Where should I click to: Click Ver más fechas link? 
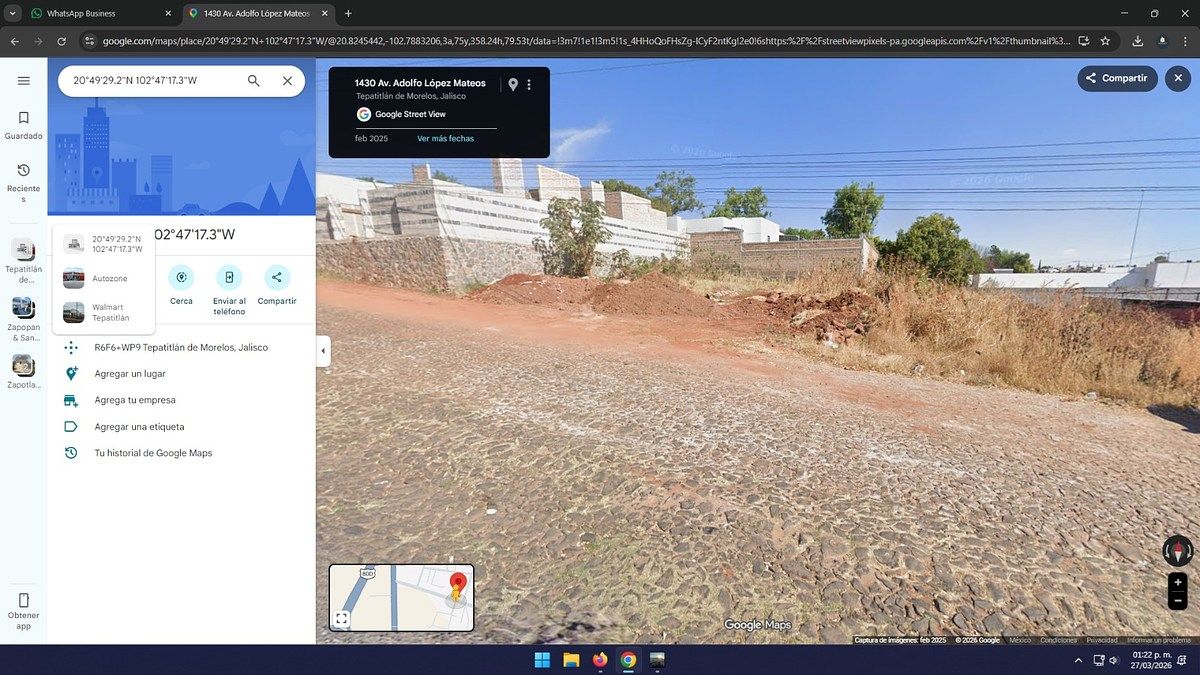click(x=445, y=138)
